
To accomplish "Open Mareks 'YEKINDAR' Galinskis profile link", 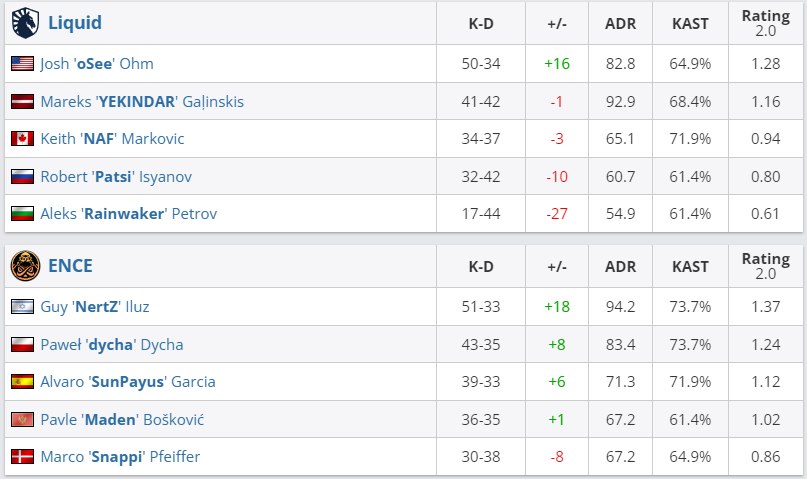I will tap(142, 101).
